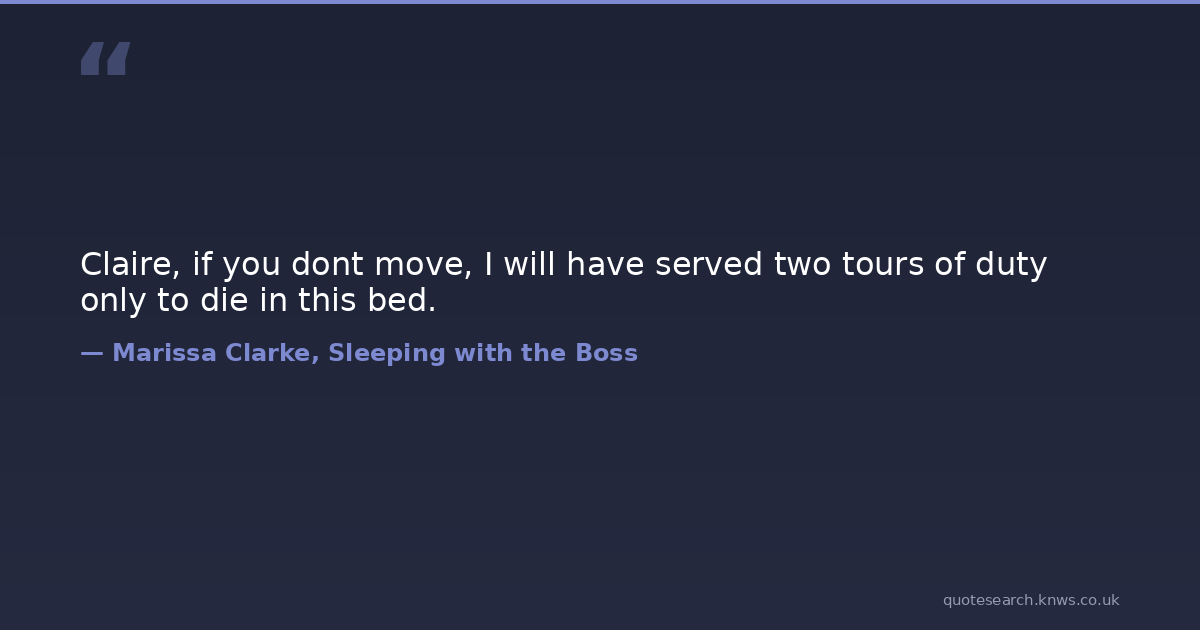Click the word have in the quote
The height and width of the screenshot is (630, 1200).
pos(606,265)
